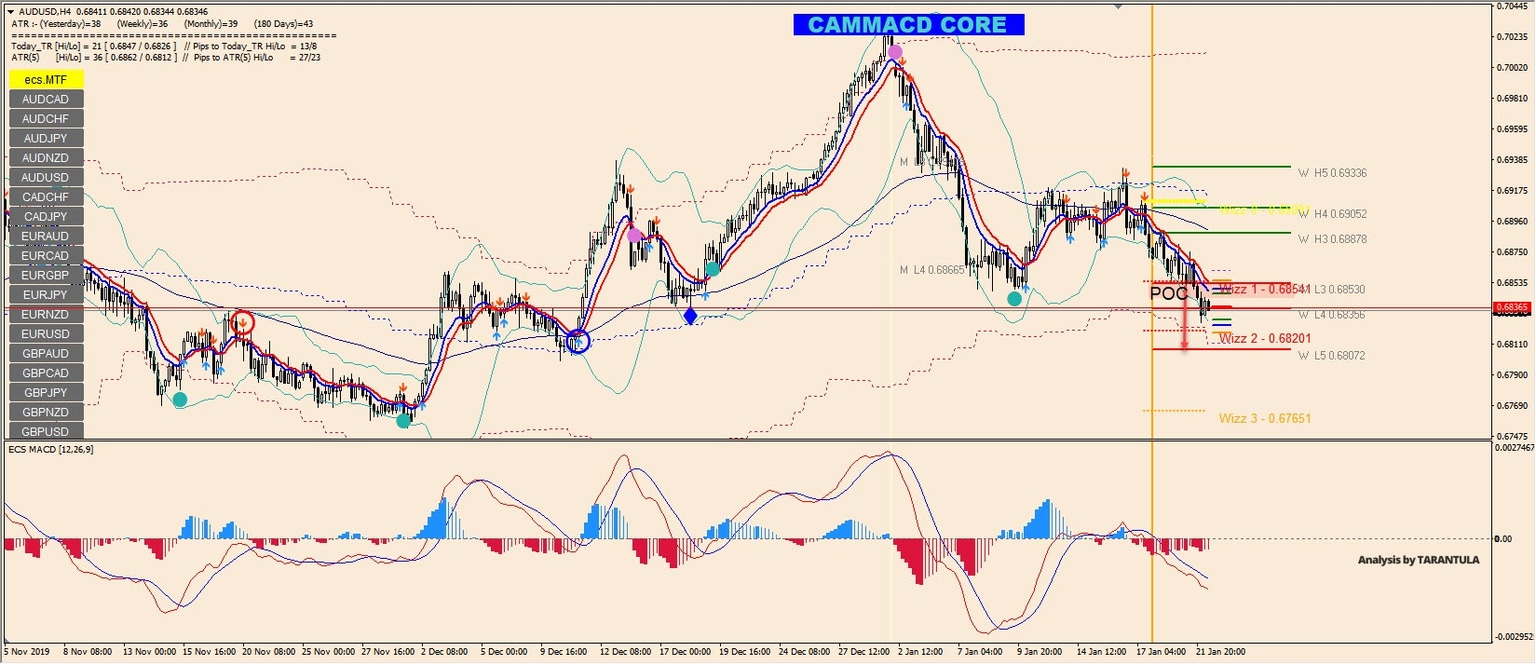Image resolution: width=1536 pixels, height=664 pixels.
Task: Click the red POC label
Action: click(x=1168, y=293)
